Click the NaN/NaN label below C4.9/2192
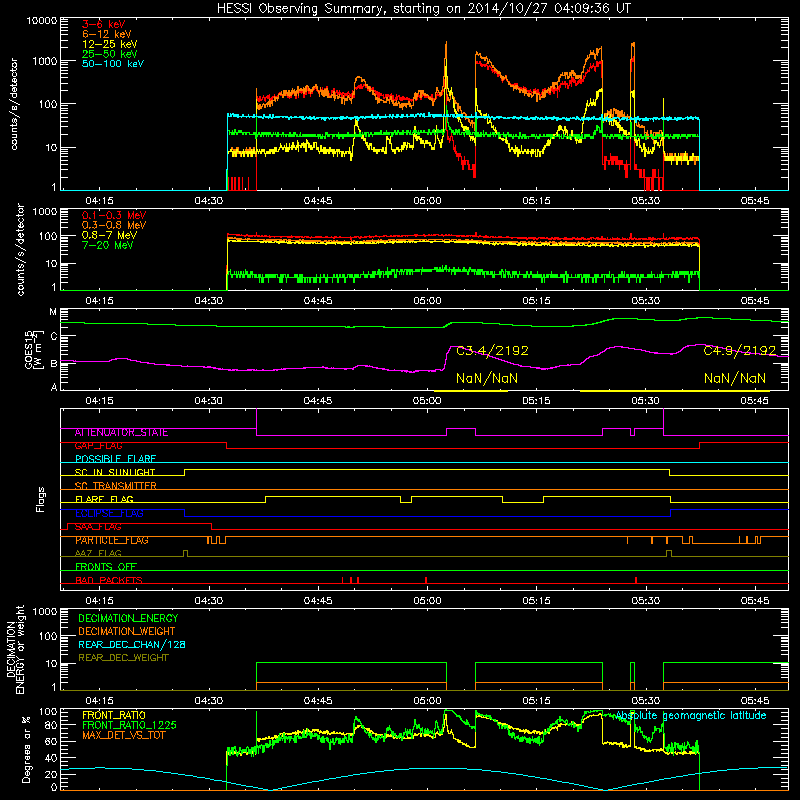This screenshot has height=800, width=800. 735,379
